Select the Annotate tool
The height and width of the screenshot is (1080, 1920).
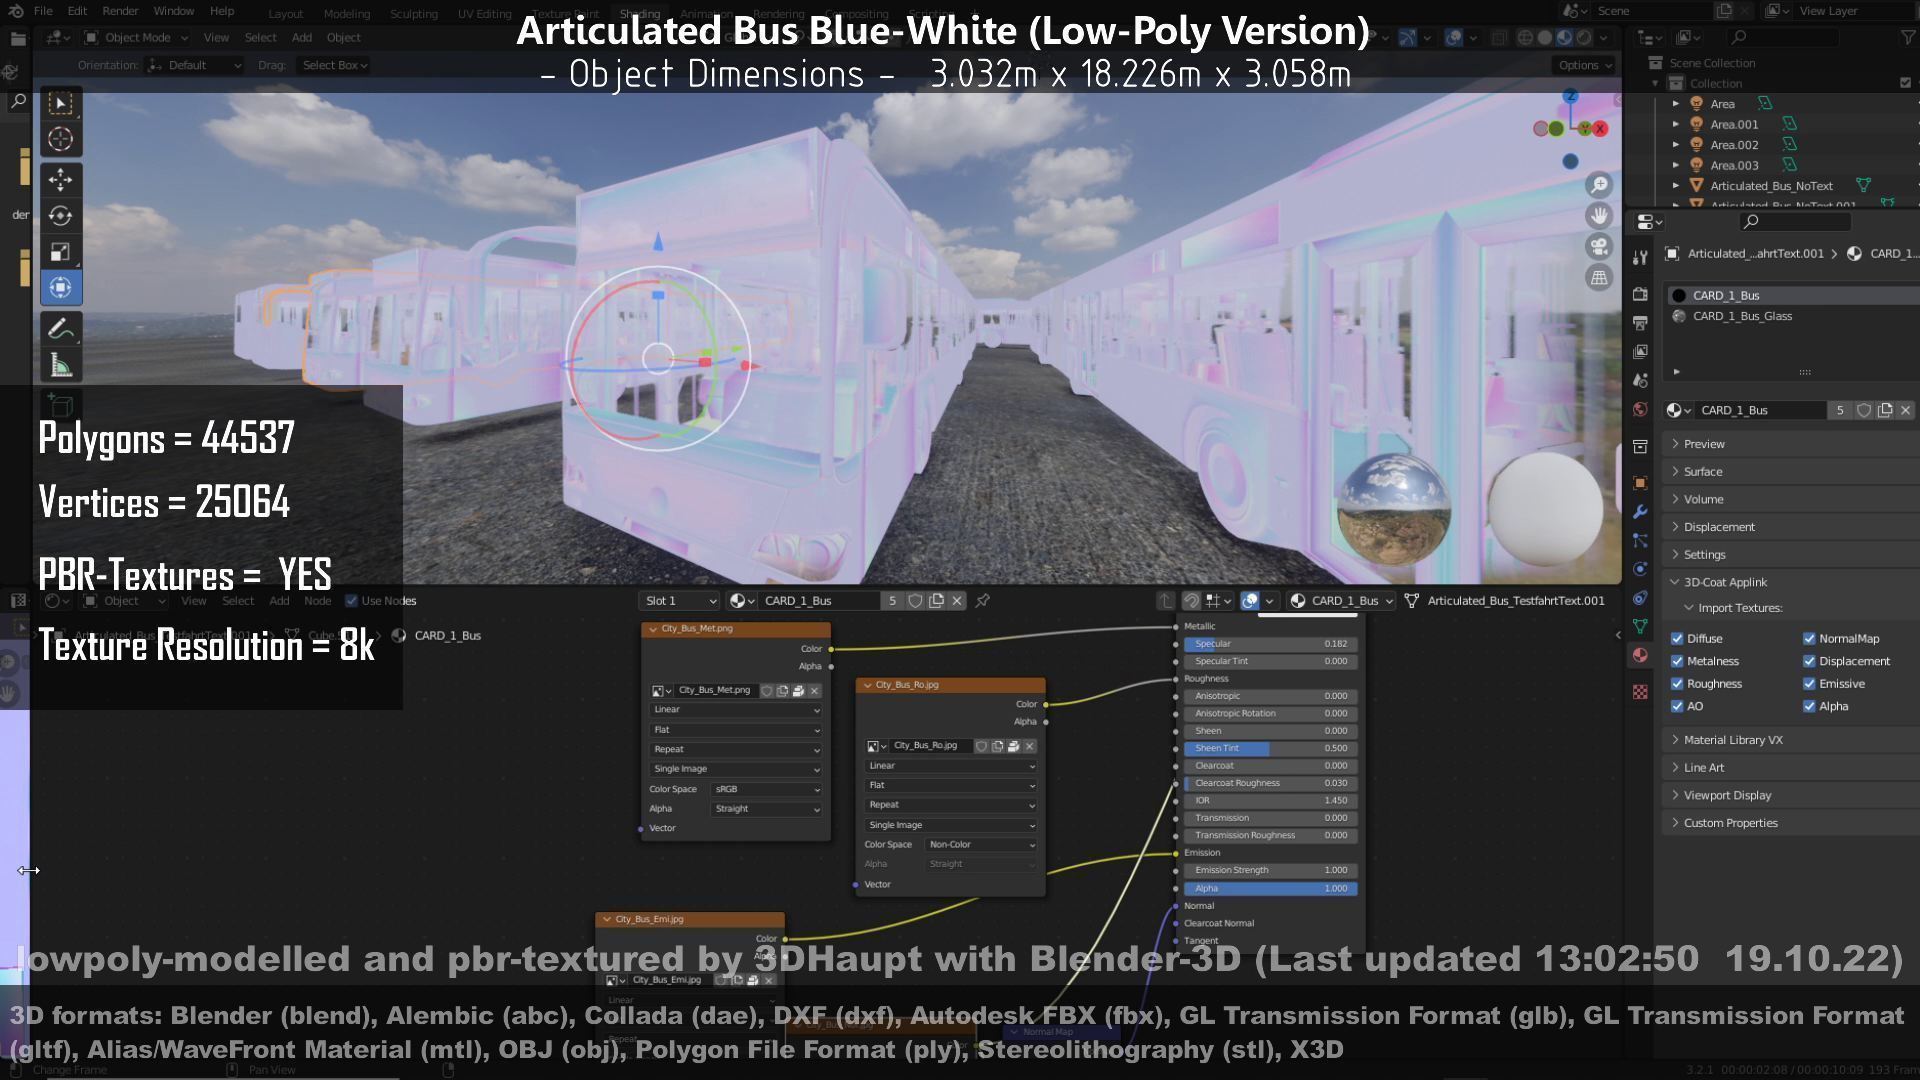point(61,329)
